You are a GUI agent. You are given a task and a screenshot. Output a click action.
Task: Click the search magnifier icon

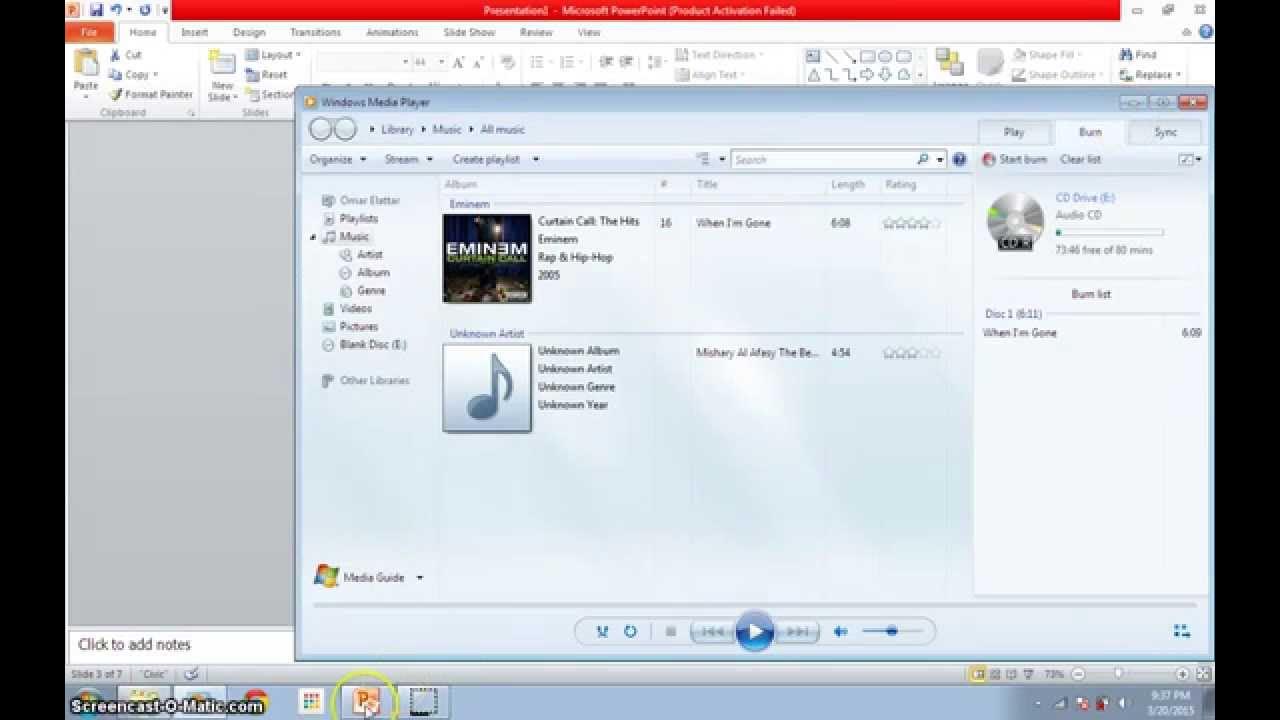923,160
